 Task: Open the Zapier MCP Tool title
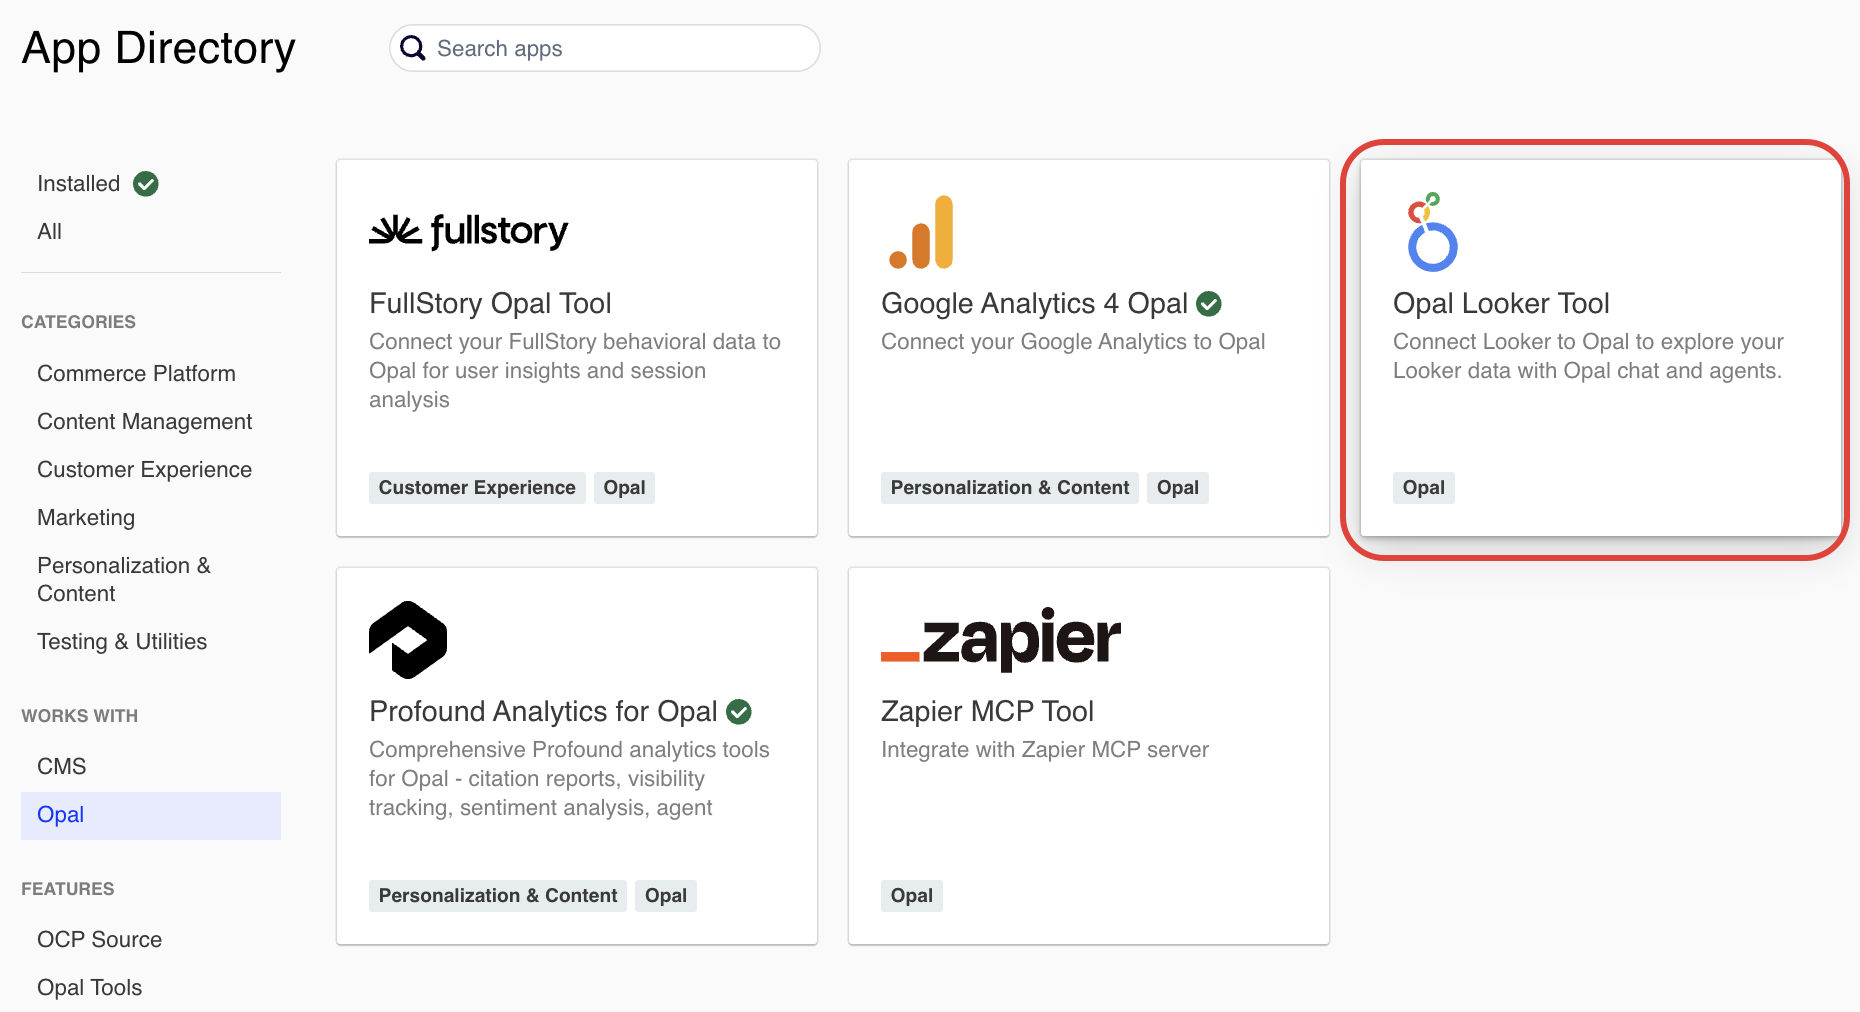click(987, 711)
